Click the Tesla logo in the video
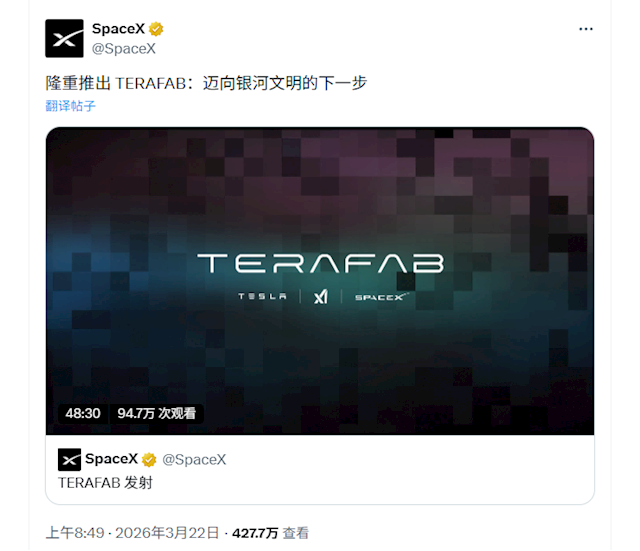Screen dimensions: 640x551 (x=262, y=296)
